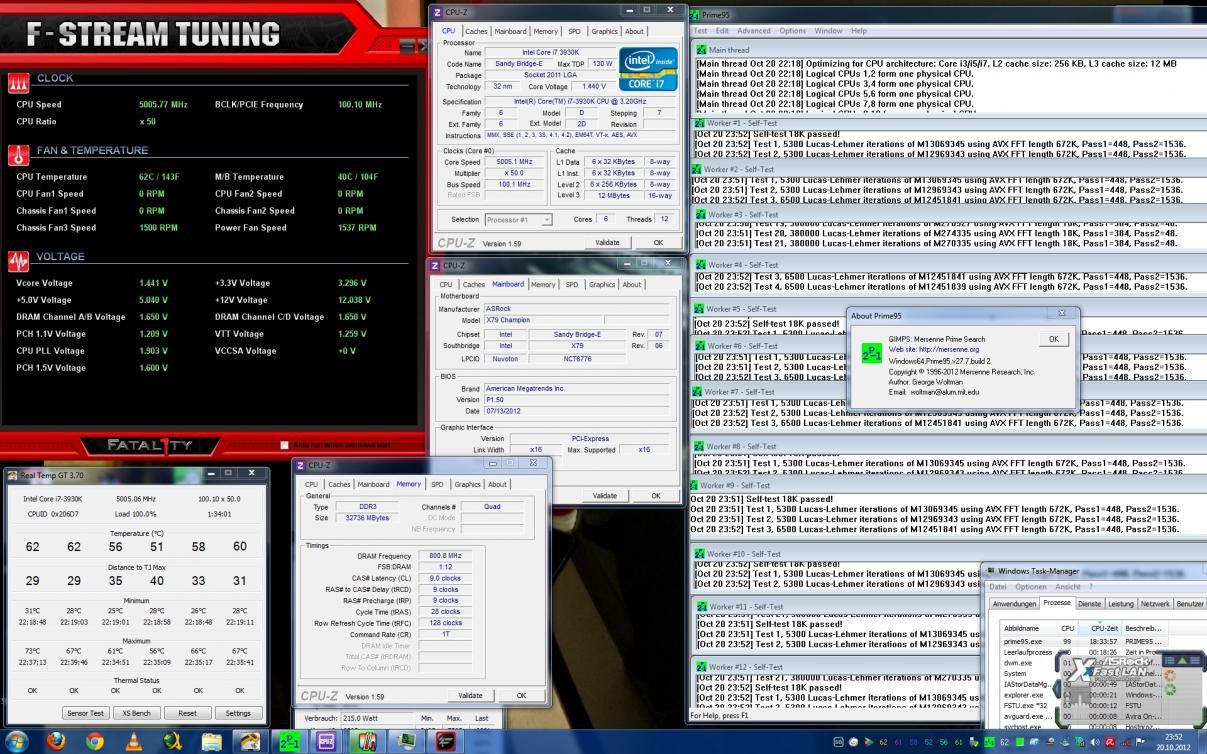This screenshot has width=1207, height=754.
Task: Open the Graphics tab in CPU-Z Mainboard window
Action: click(602, 284)
